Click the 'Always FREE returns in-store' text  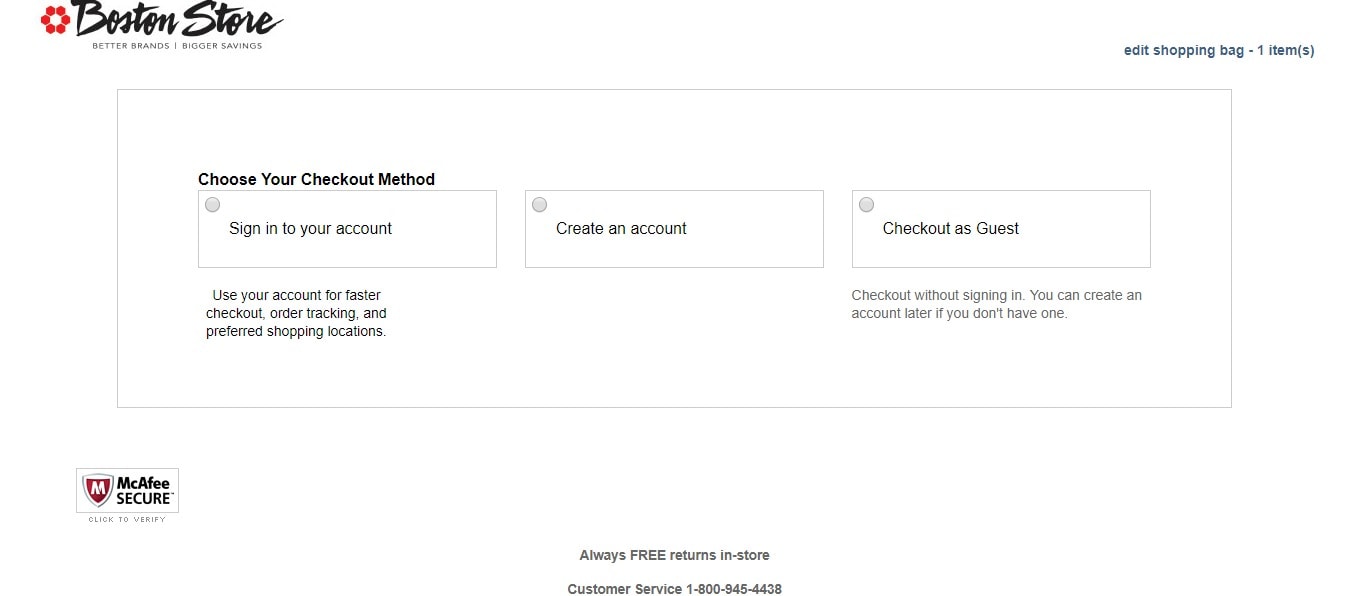[675, 555]
